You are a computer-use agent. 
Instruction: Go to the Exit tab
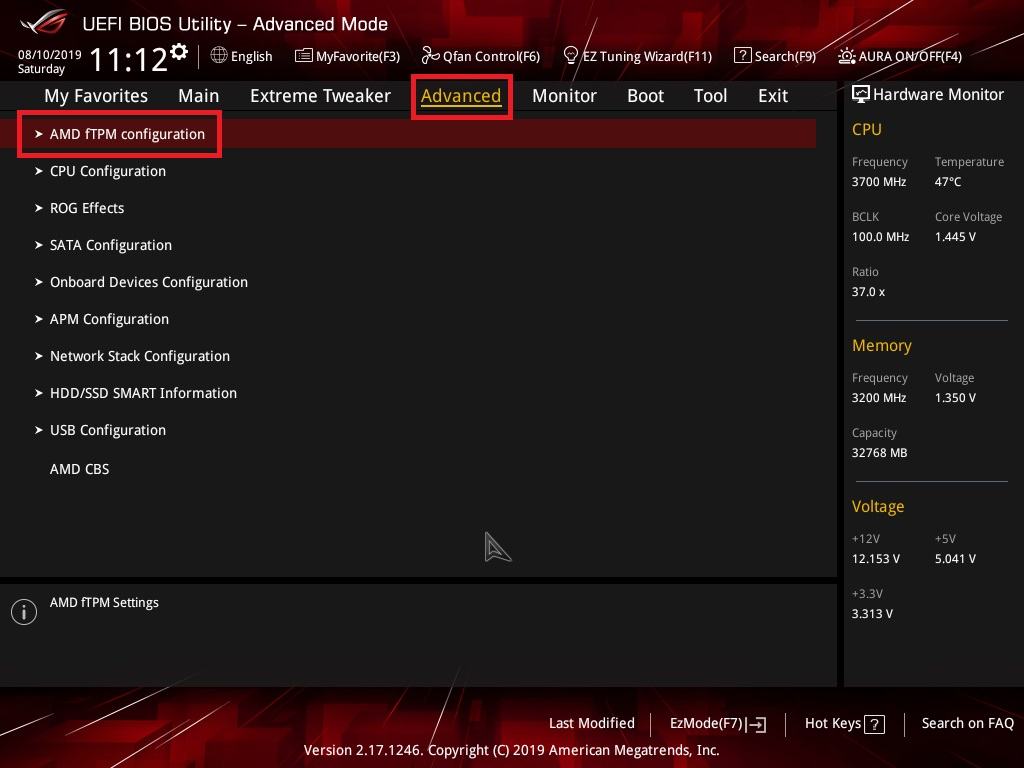pos(773,96)
